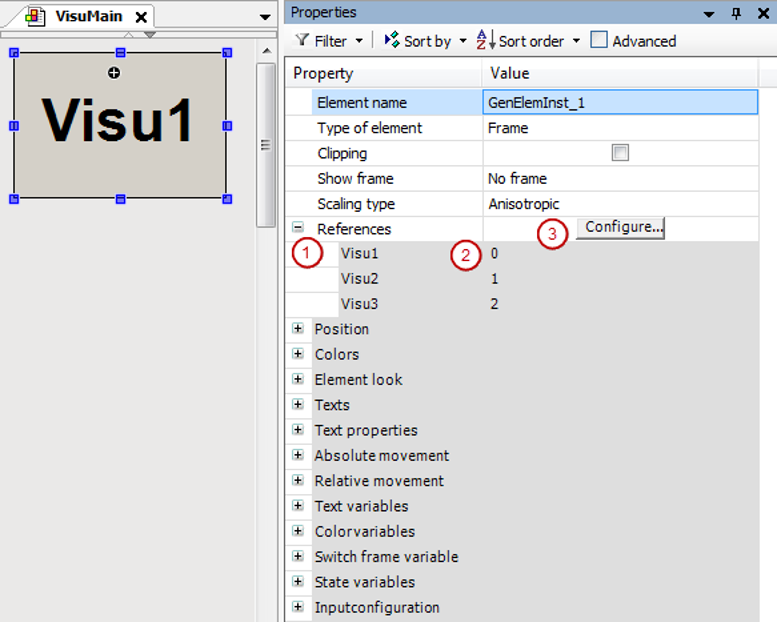Select the Visu2 reference row
The height and width of the screenshot is (622, 777).
click(360, 279)
